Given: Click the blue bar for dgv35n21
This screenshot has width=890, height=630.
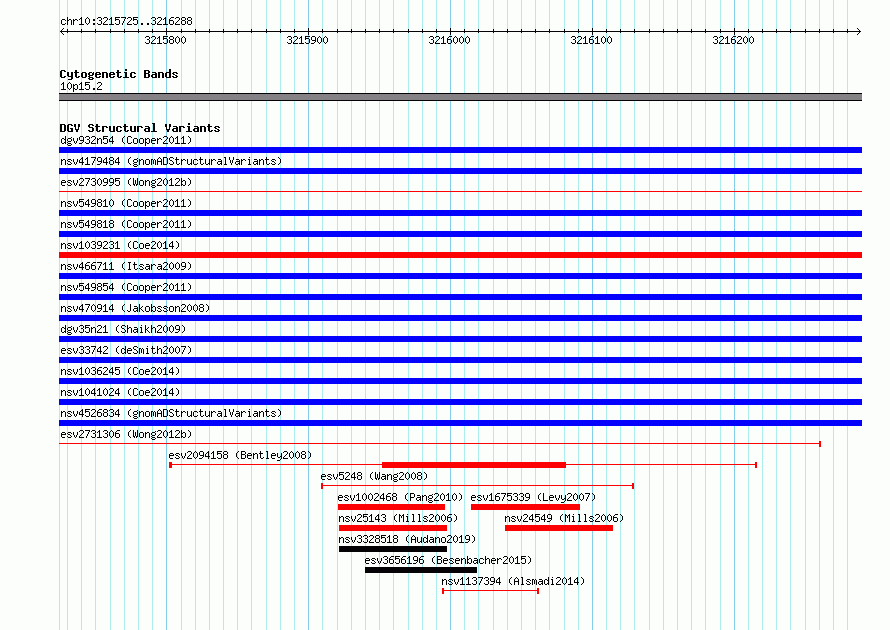Looking at the screenshot, I should [460, 339].
